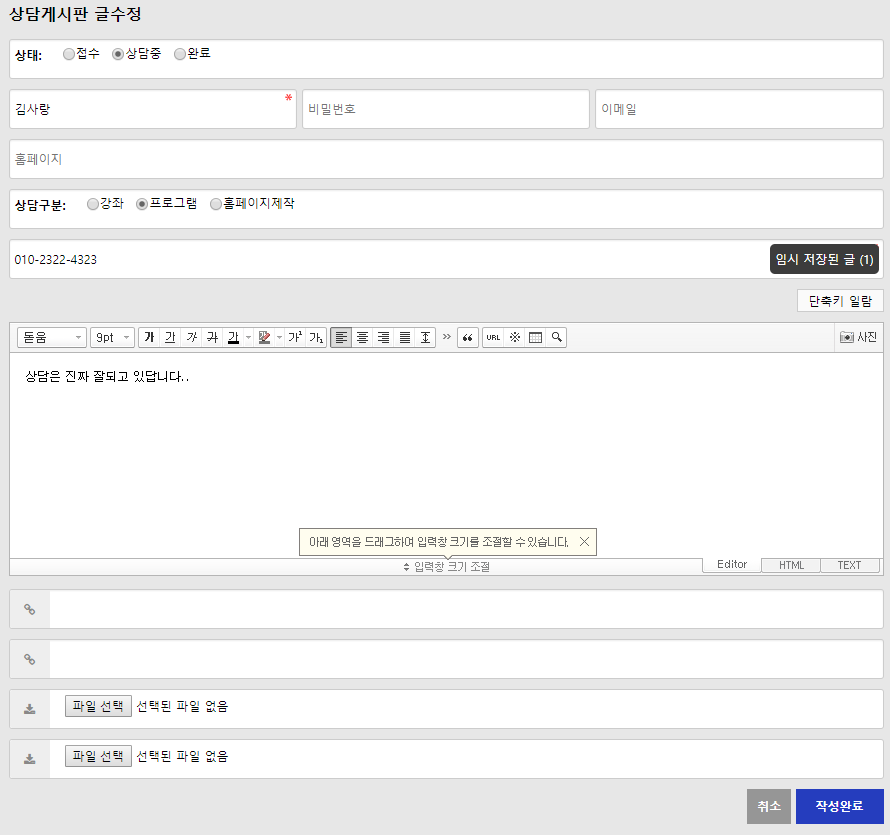Toggle bold formatting in the editor toolbar
This screenshot has height=835, width=890.
(149, 338)
